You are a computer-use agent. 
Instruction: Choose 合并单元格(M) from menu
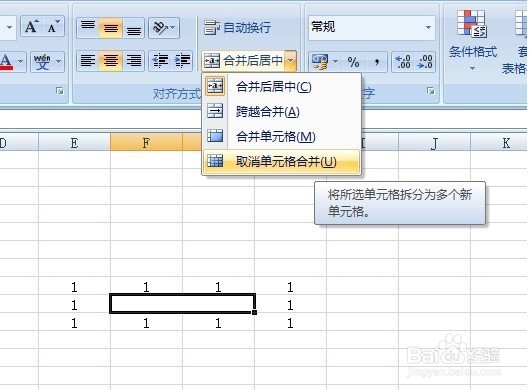click(281, 136)
